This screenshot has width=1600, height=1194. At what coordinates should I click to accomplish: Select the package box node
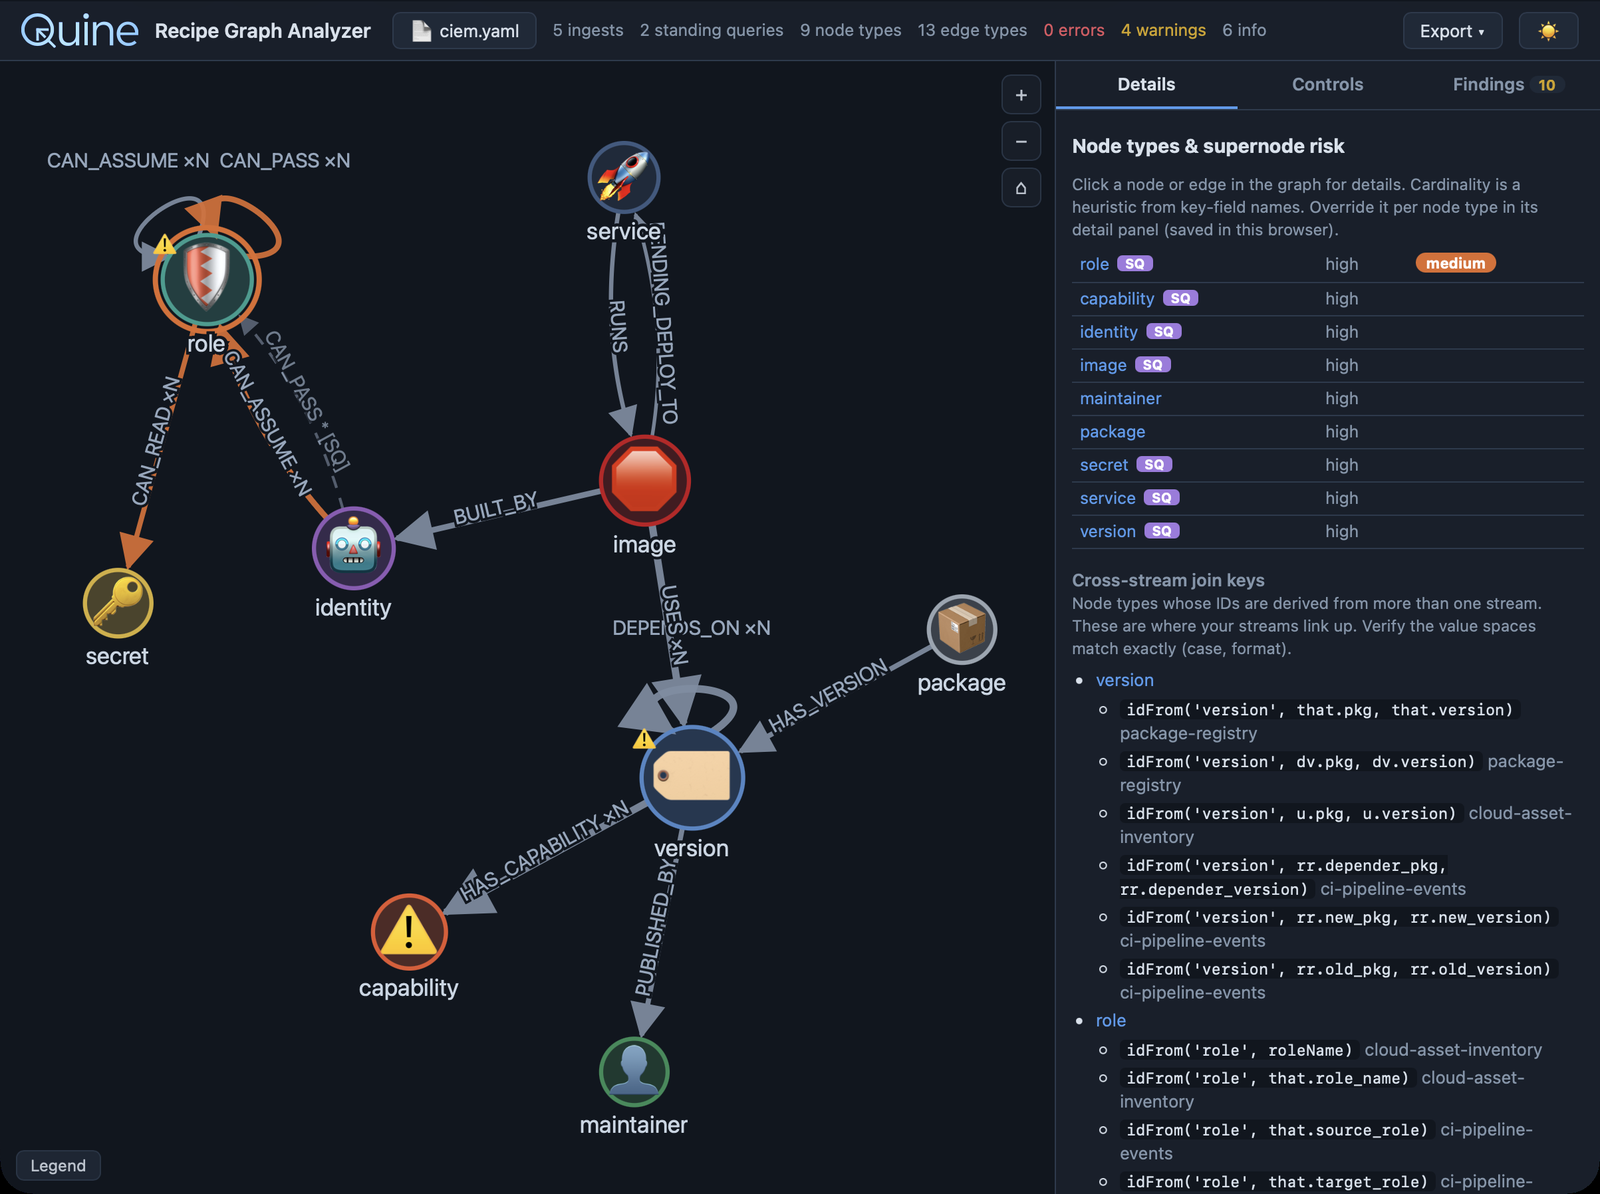[x=962, y=630]
